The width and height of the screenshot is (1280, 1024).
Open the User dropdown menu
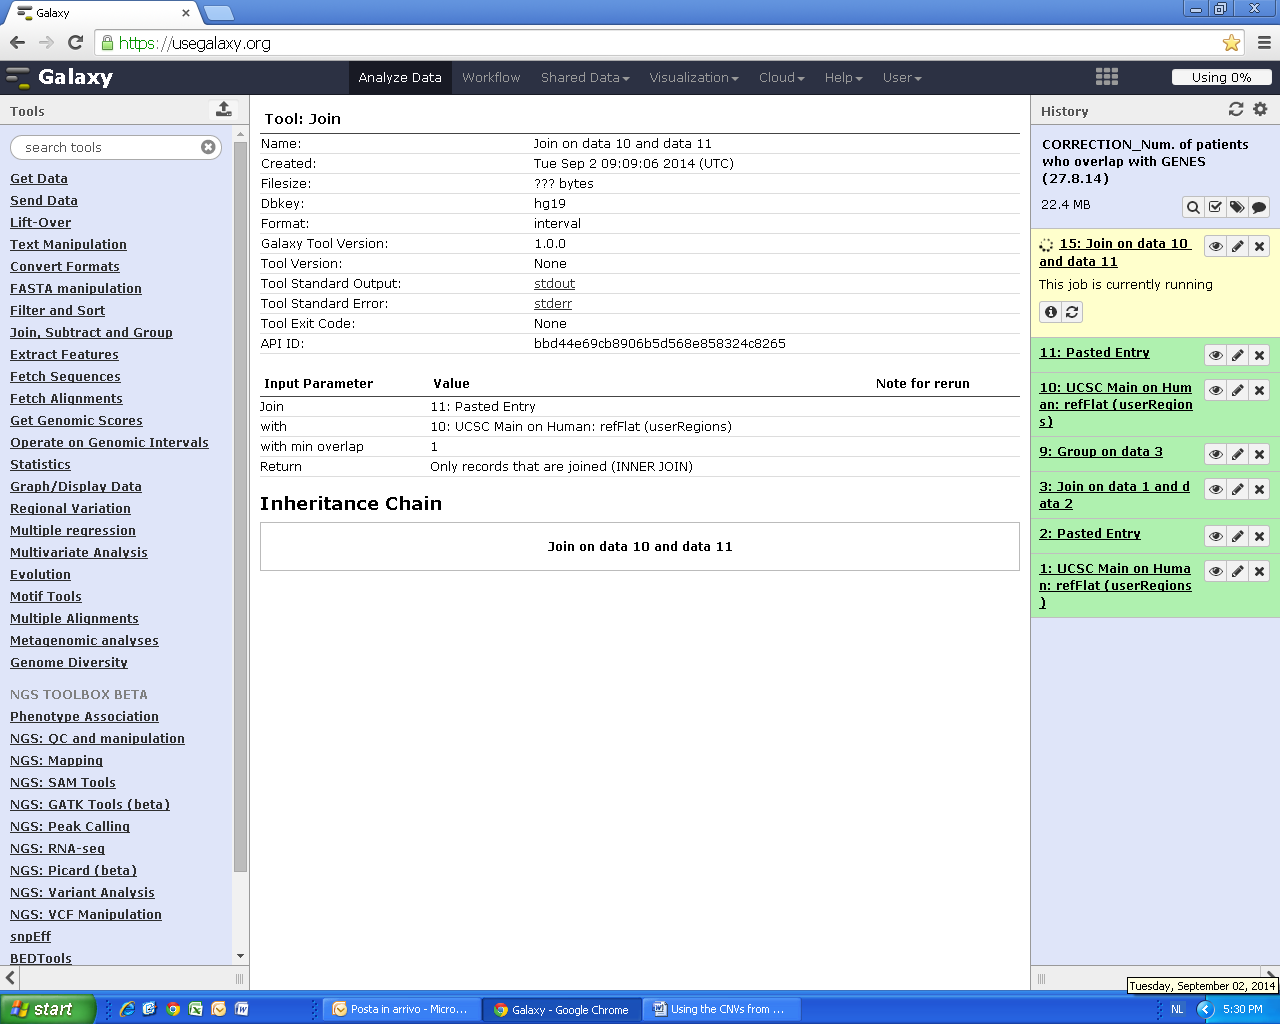click(901, 78)
